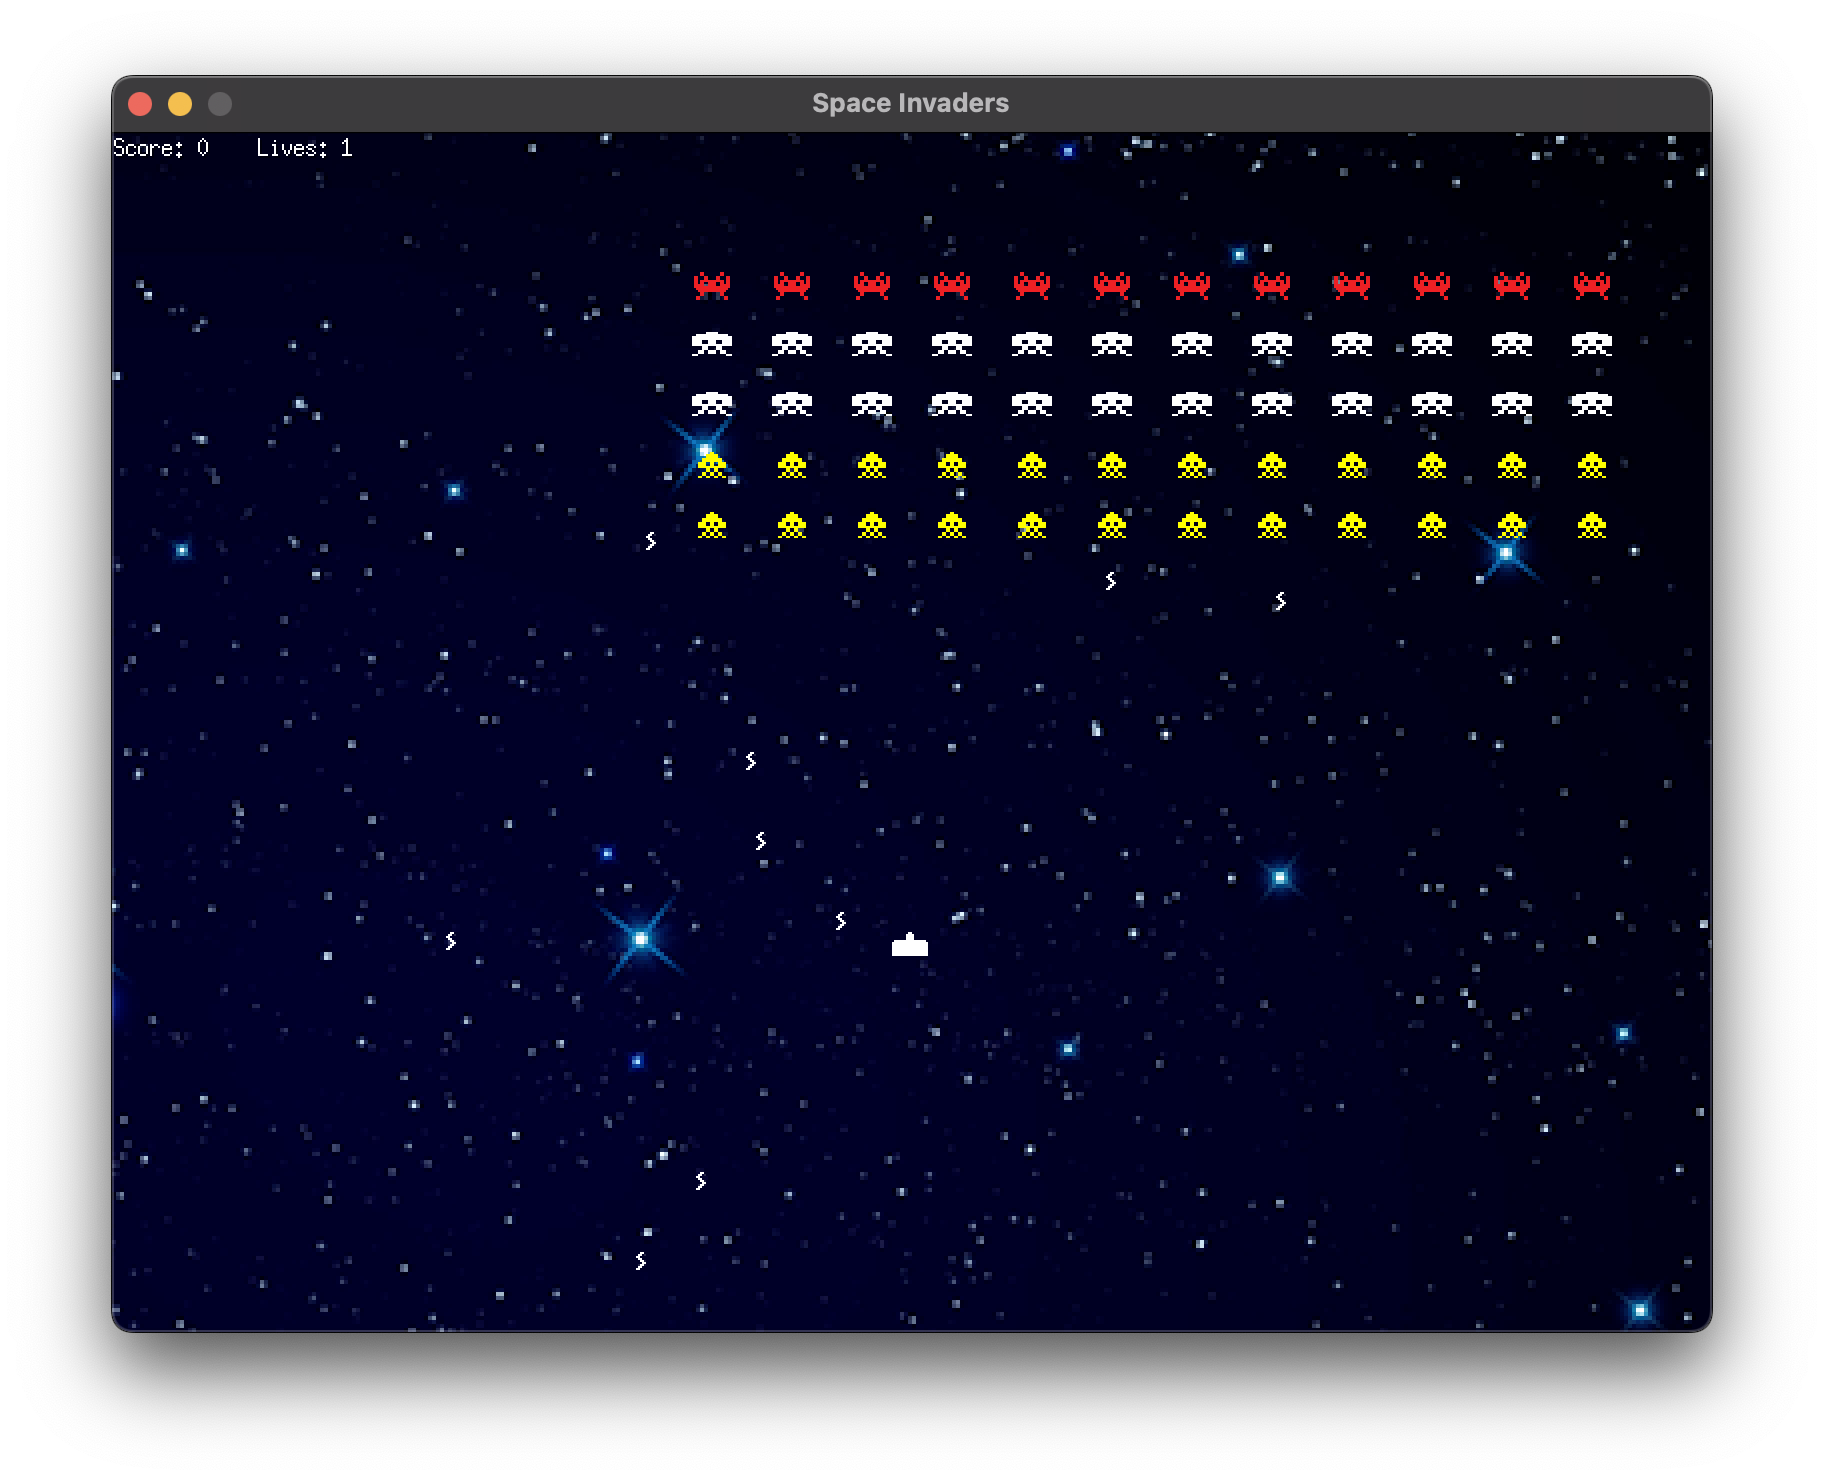Minimize the Space Invaders window
Image resolution: width=1824 pixels, height=1480 pixels.
pyautogui.click(x=180, y=104)
